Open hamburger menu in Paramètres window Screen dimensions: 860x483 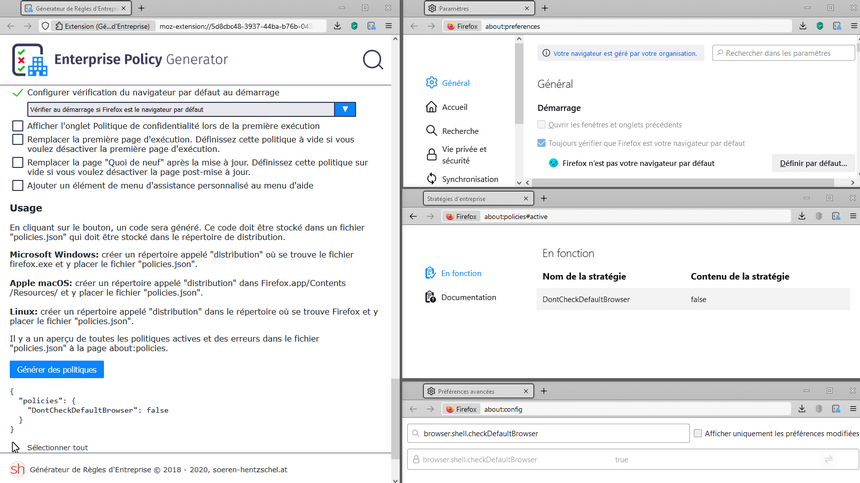coord(854,26)
